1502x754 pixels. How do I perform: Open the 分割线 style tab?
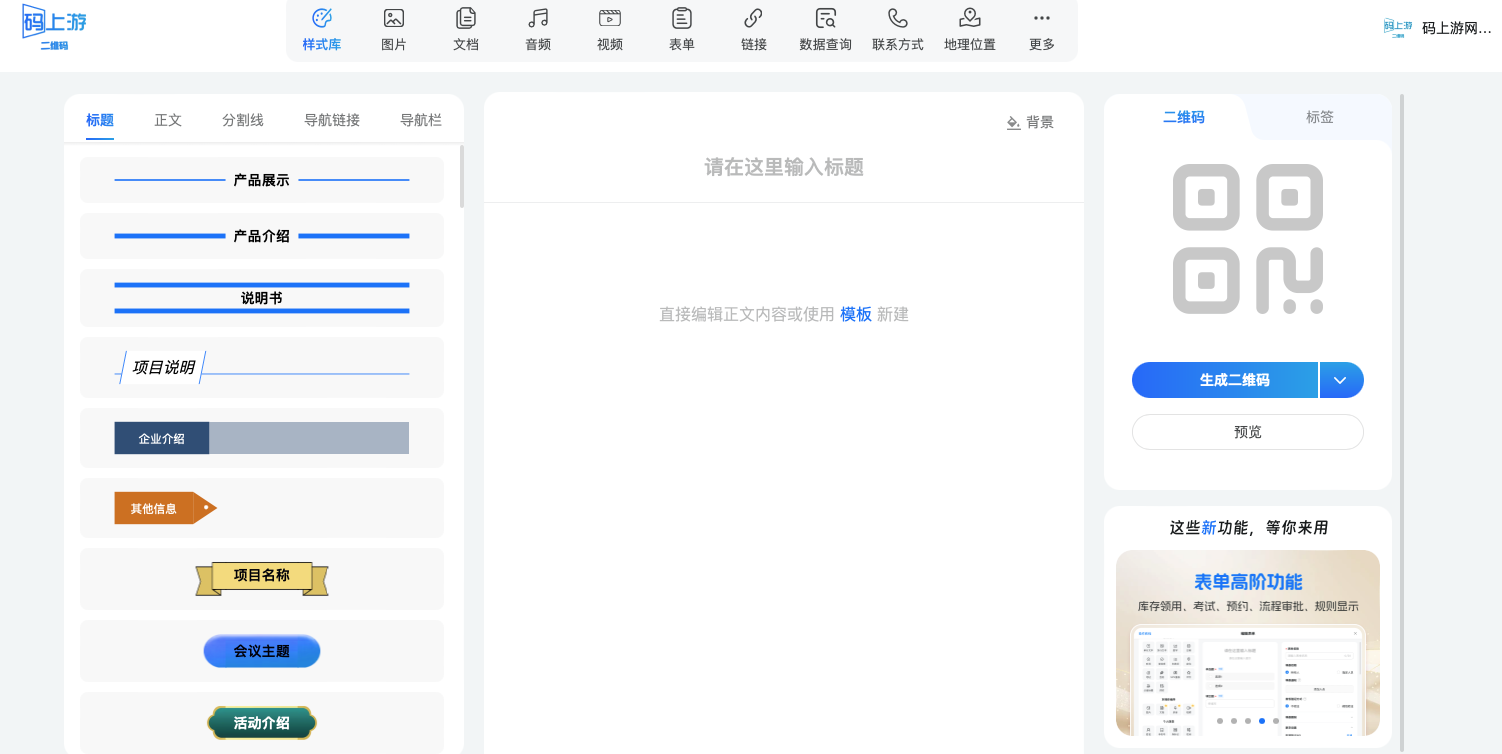(243, 120)
